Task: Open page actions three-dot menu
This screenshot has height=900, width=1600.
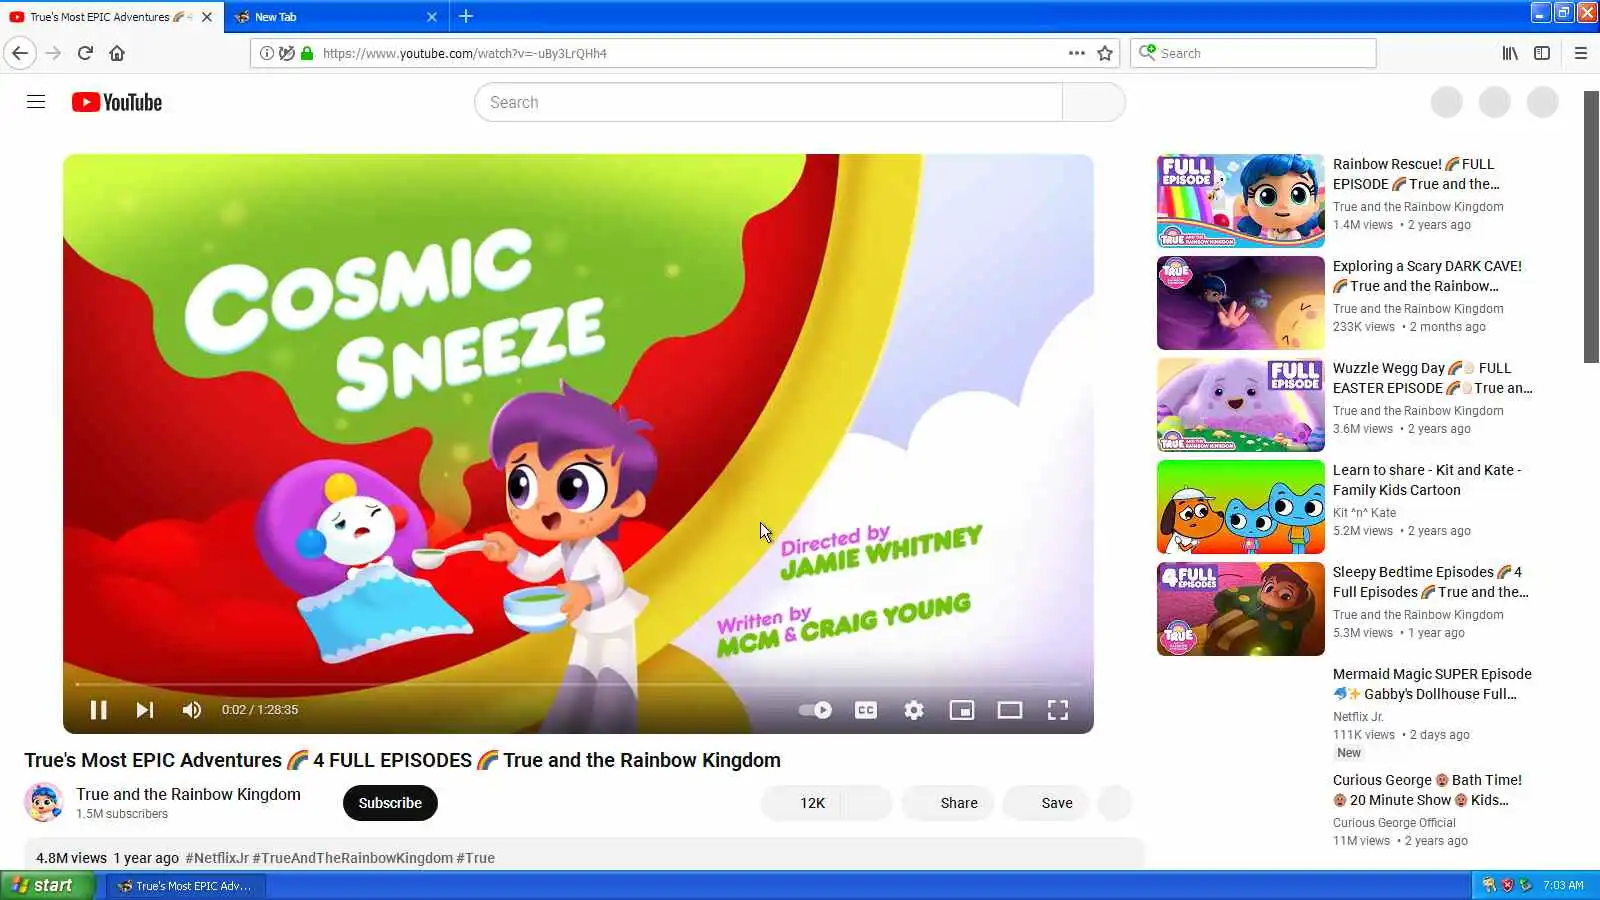Action: pos(1076,53)
